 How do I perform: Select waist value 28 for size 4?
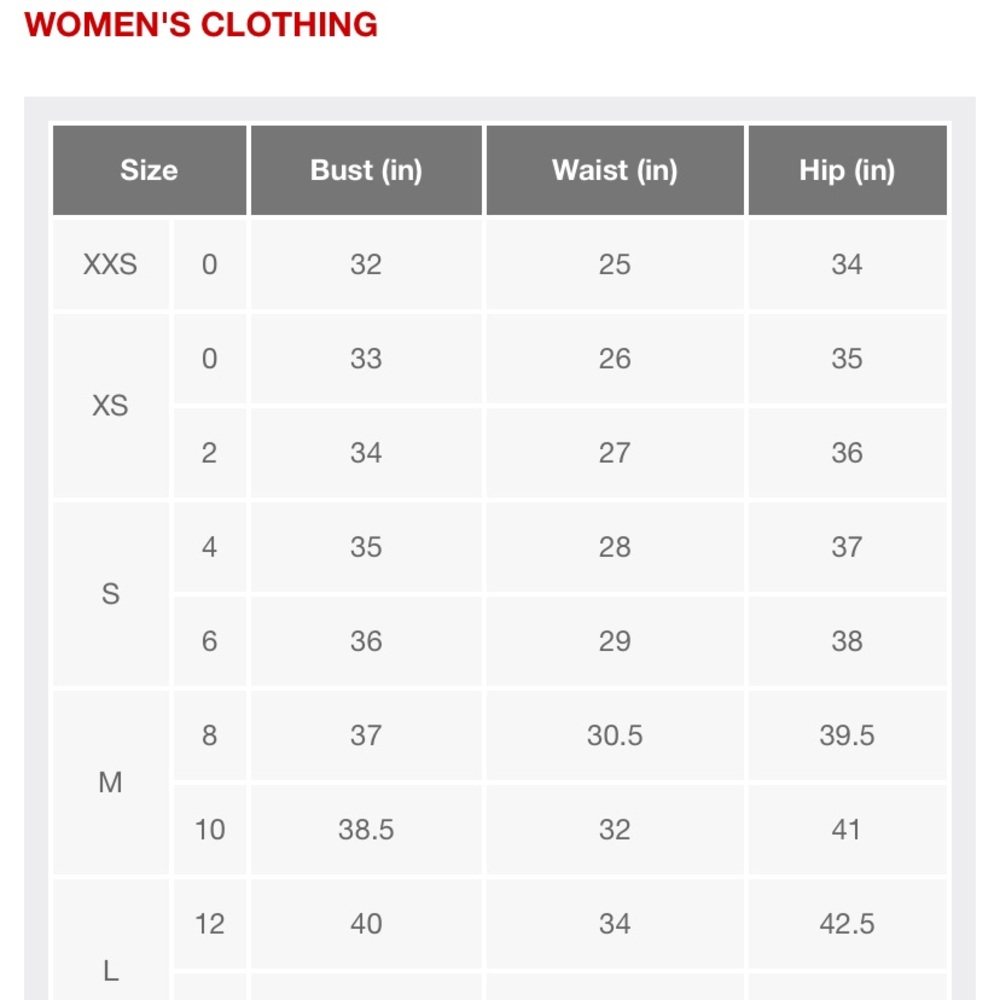click(615, 547)
